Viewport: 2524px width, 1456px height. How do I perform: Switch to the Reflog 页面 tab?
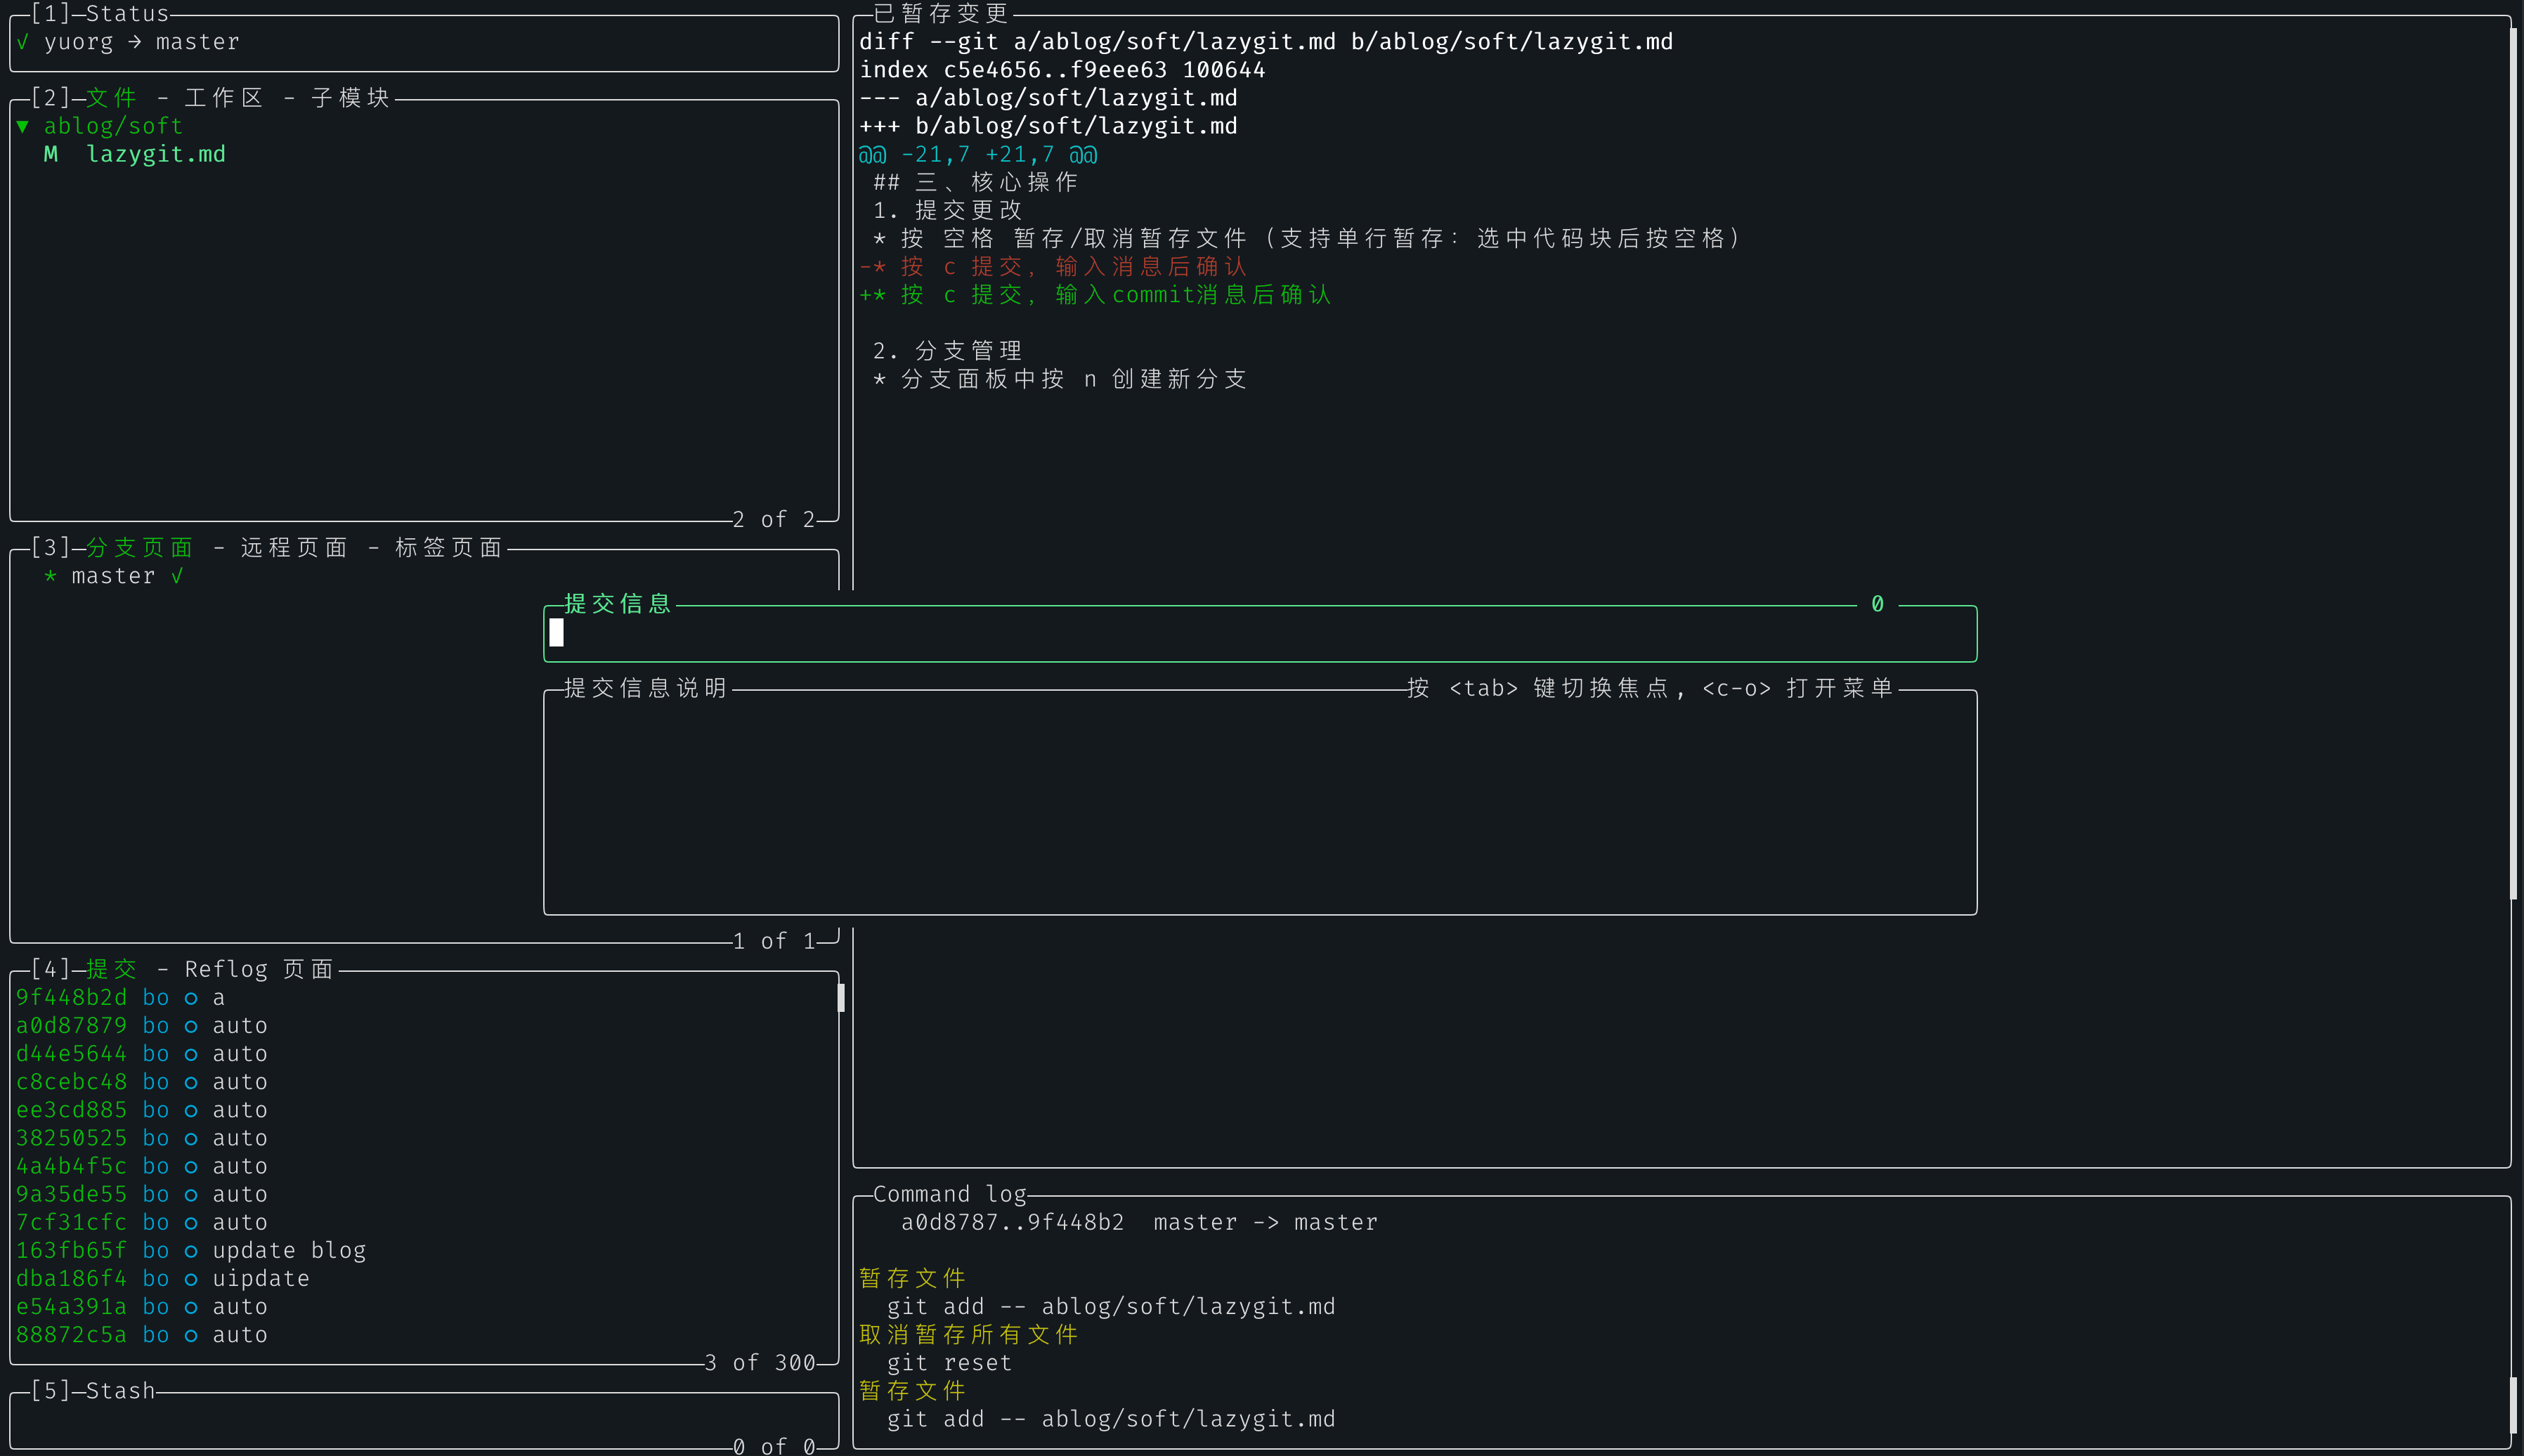tap(258, 969)
